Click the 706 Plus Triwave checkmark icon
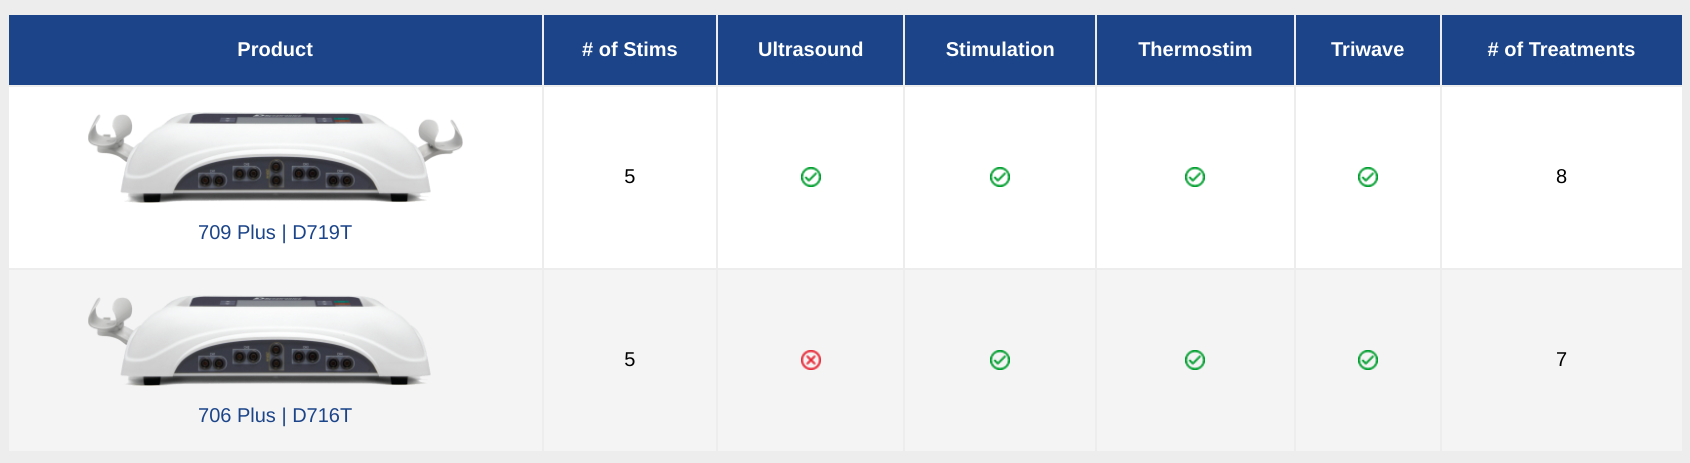 1368,360
